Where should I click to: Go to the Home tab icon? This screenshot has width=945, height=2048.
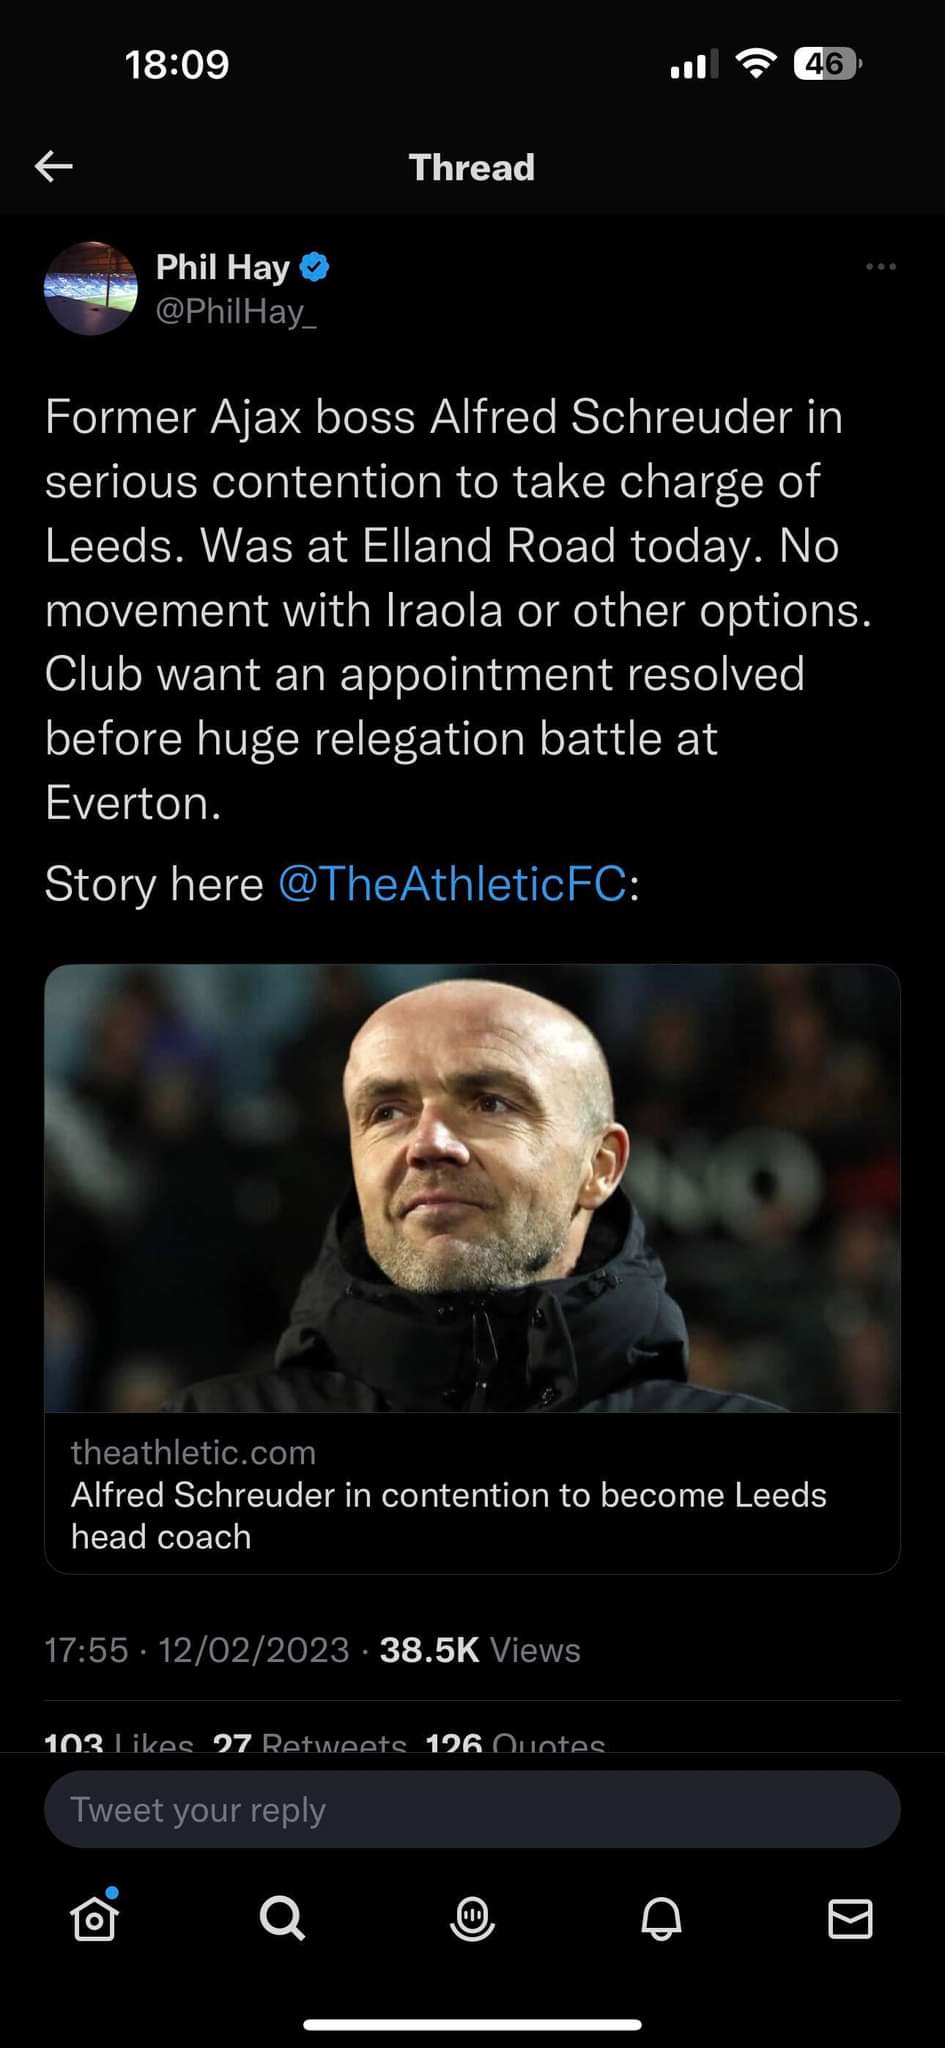coord(94,1918)
